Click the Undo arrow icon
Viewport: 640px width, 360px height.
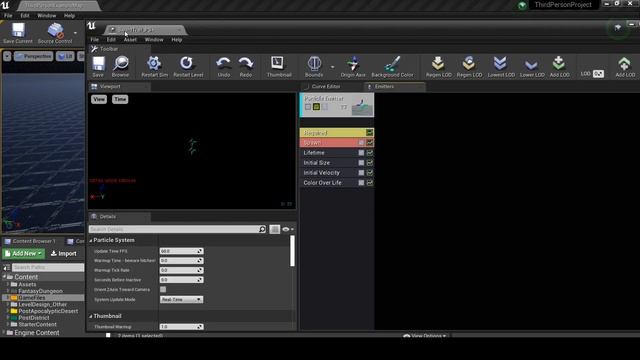coord(223,64)
